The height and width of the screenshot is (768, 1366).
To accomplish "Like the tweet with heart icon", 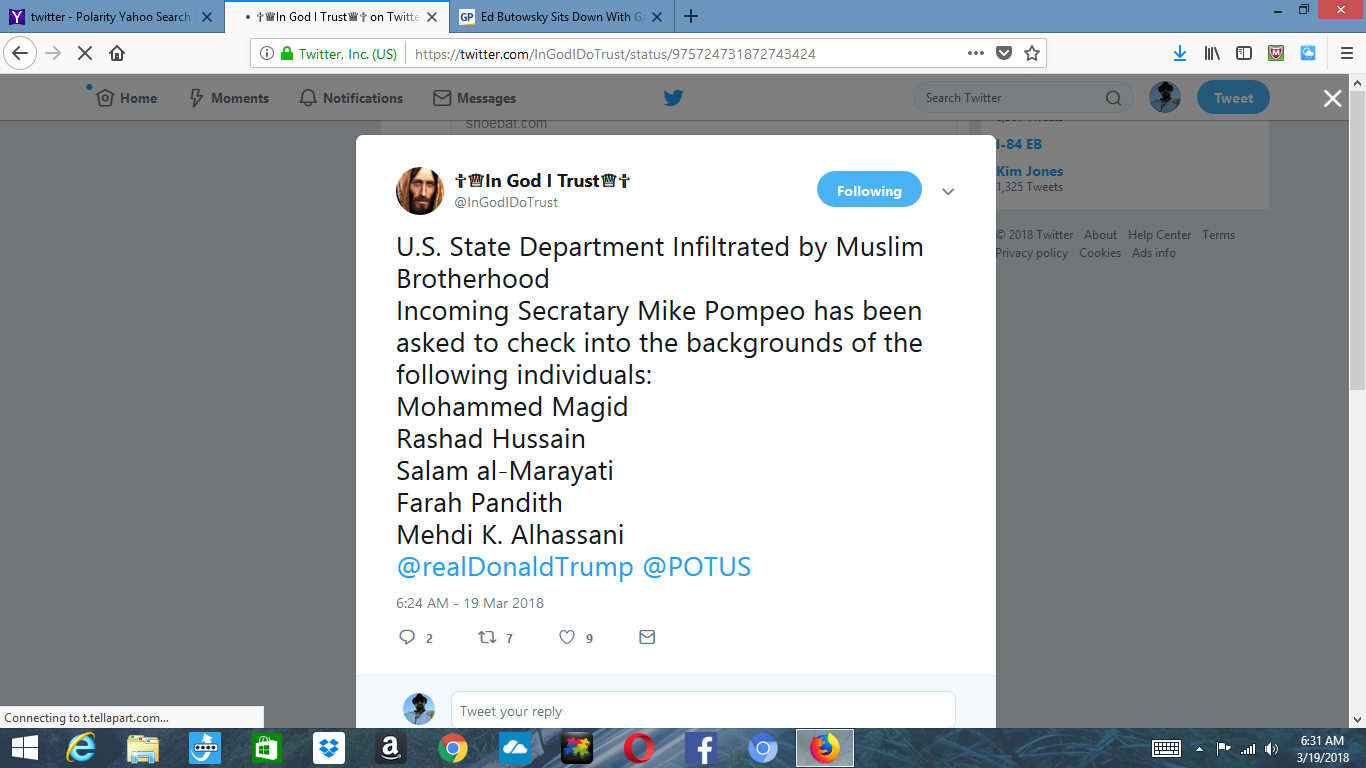I will coord(567,637).
